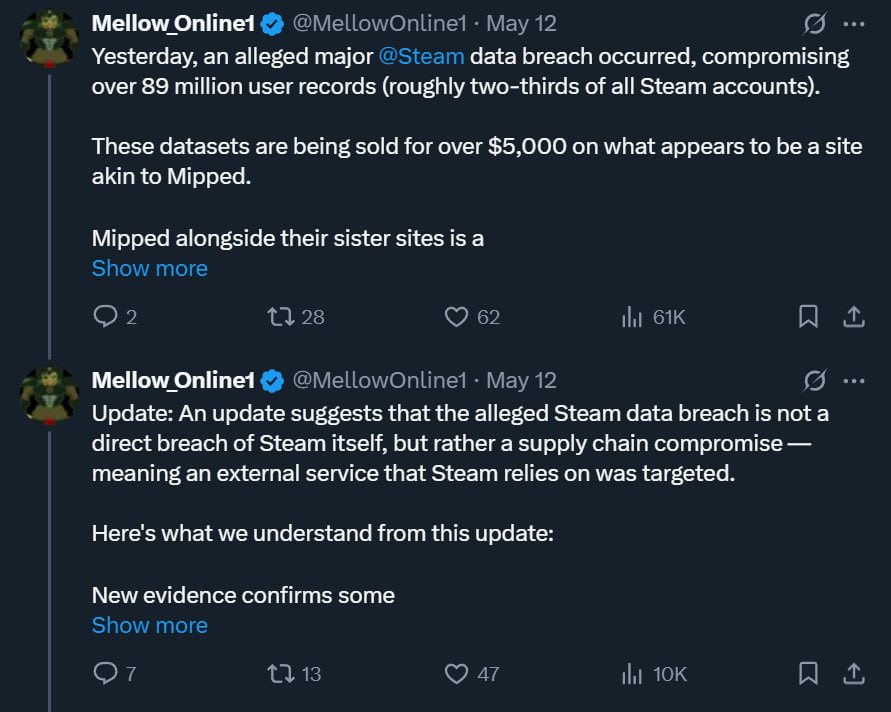The height and width of the screenshot is (712, 891).
Task: Expand the Update tweet with Show more
Action: [149, 625]
